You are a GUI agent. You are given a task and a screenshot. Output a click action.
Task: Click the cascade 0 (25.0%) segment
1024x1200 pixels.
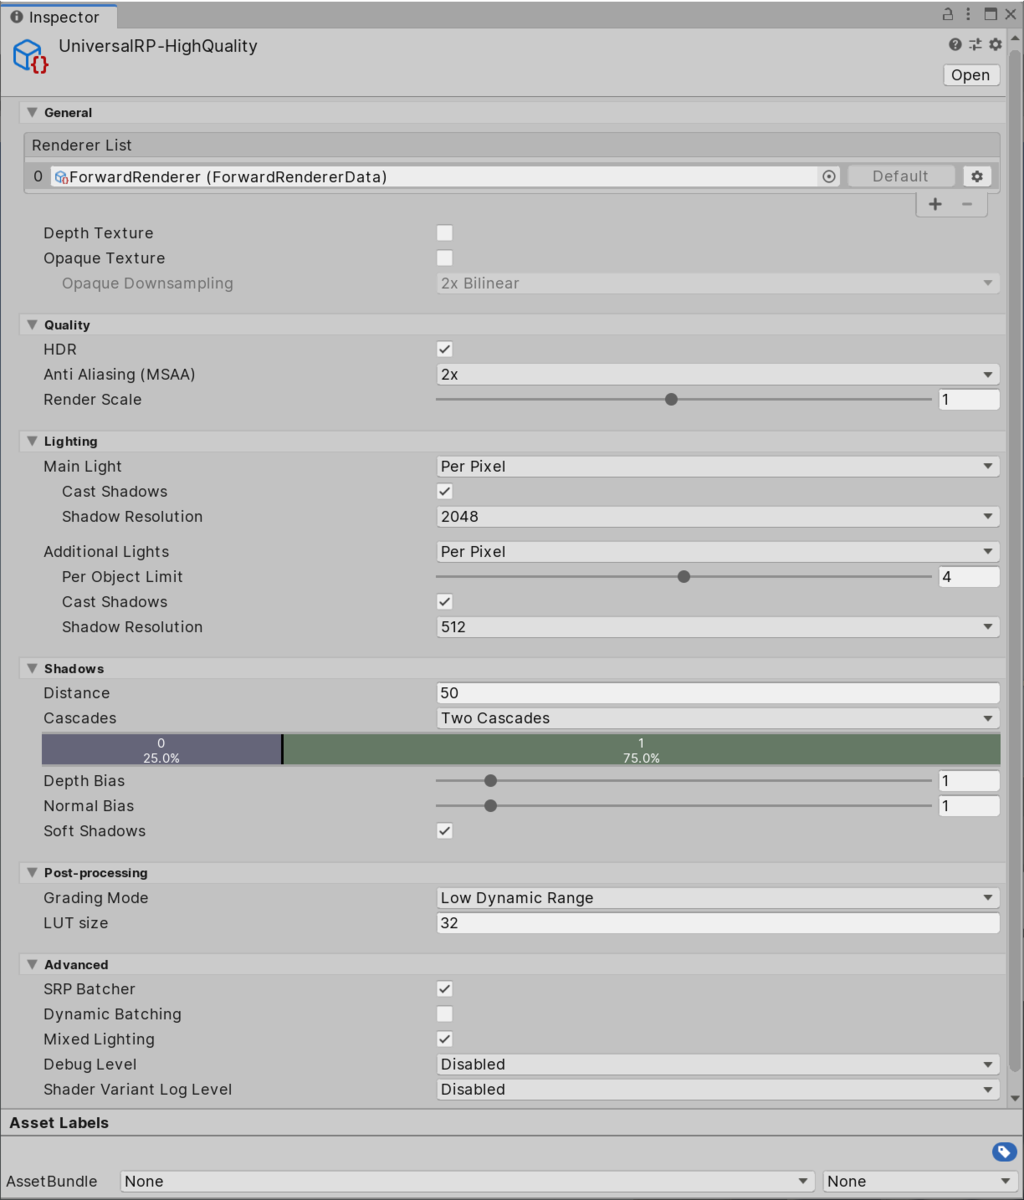(161, 750)
